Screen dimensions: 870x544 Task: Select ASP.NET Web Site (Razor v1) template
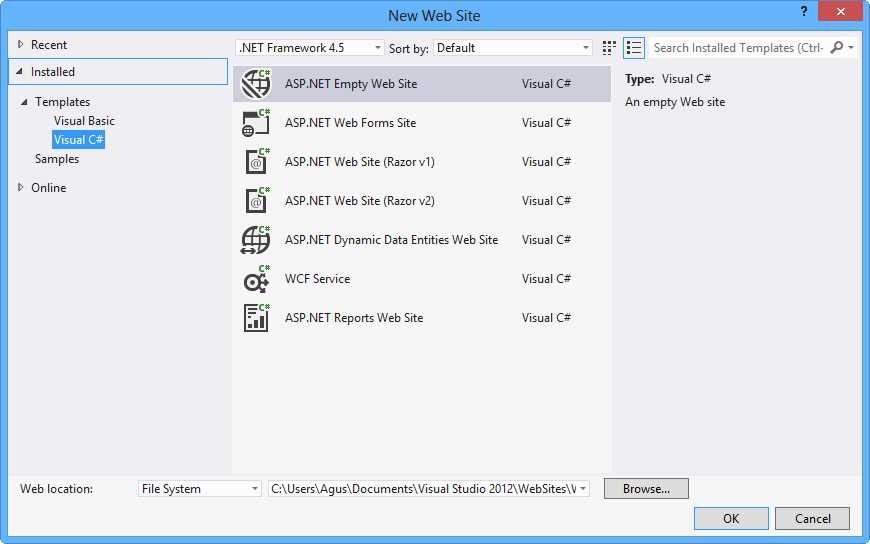(x=422, y=162)
